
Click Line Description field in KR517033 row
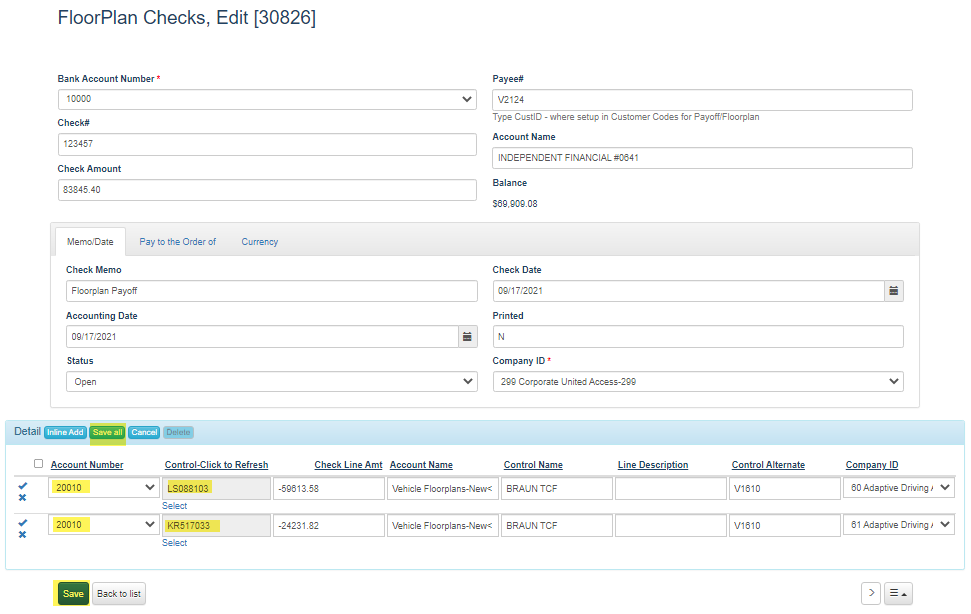coord(671,525)
